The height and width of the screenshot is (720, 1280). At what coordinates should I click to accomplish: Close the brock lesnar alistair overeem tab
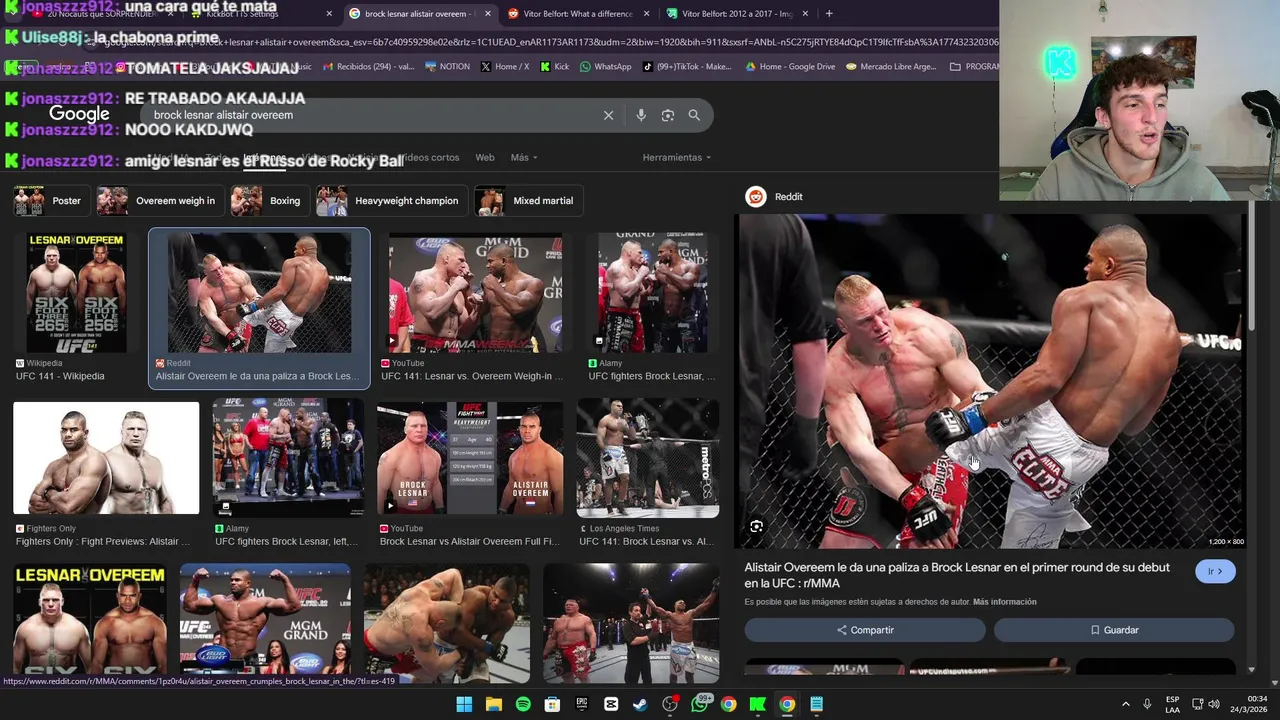(x=487, y=14)
